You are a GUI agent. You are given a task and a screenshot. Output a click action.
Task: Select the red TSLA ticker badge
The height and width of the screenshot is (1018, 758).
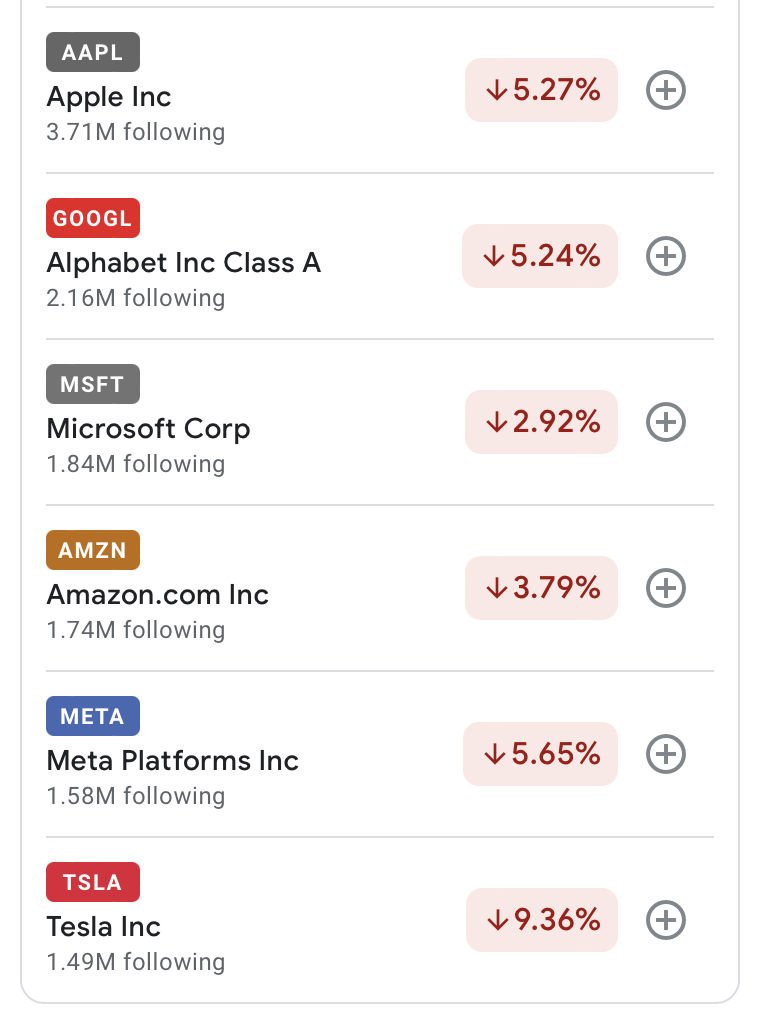pos(92,882)
